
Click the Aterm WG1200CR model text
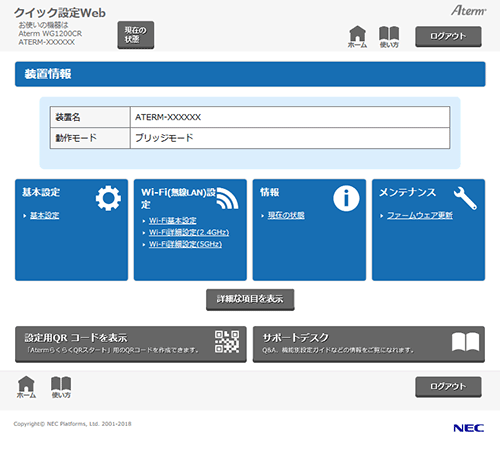[x=50, y=34]
